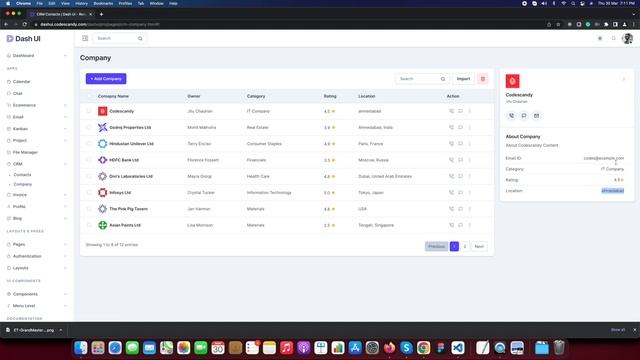Check the Hindustan Unilever Ltd row checkbox
Image resolution: width=640 pixels, height=360 pixels.
(89, 144)
